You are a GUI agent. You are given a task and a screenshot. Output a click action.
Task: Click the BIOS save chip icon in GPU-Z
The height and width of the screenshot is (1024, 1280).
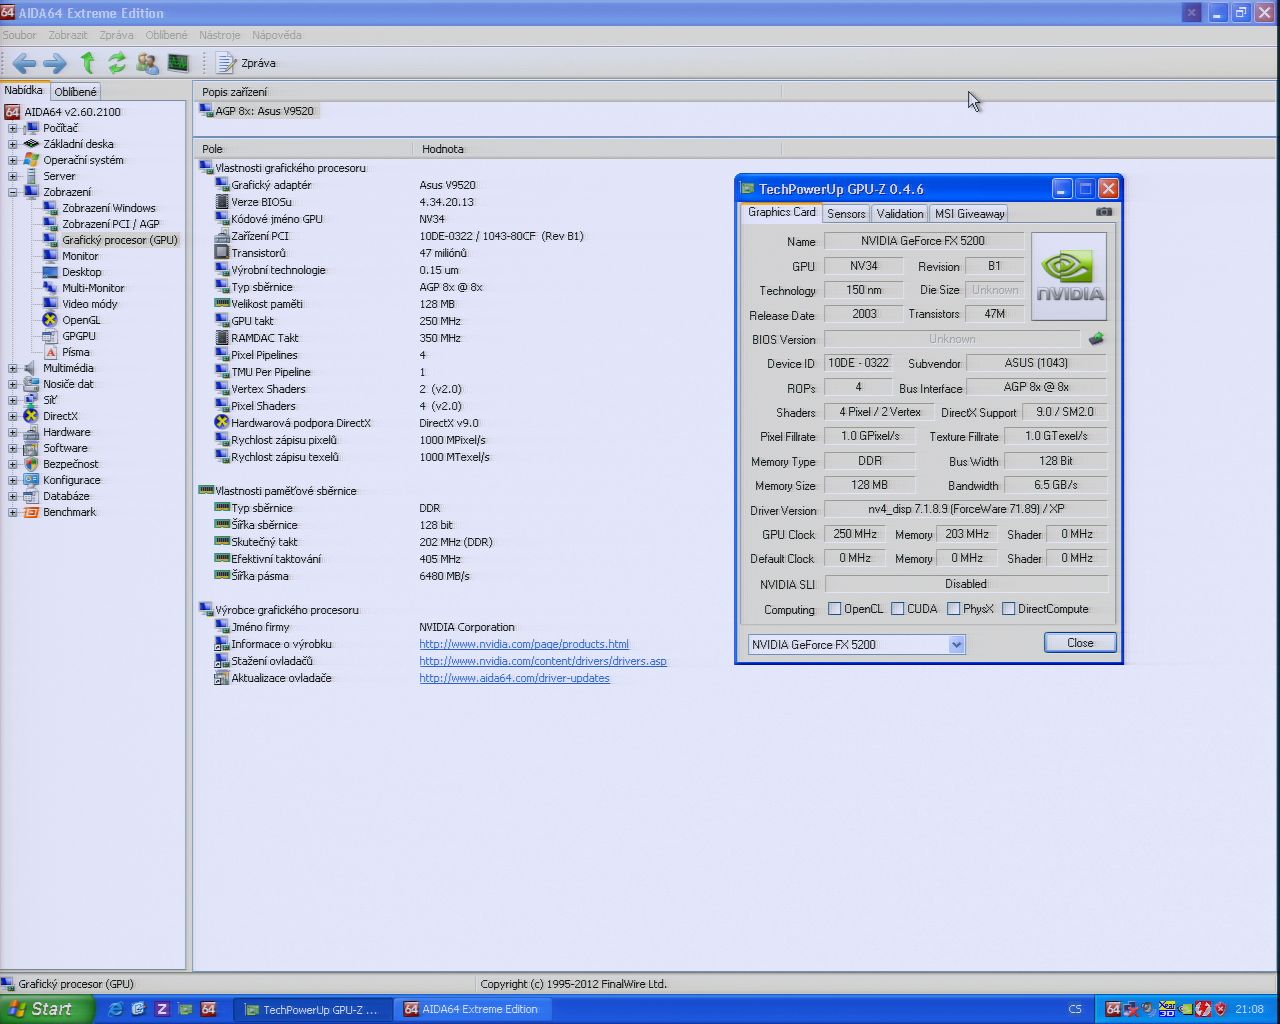coord(1096,339)
